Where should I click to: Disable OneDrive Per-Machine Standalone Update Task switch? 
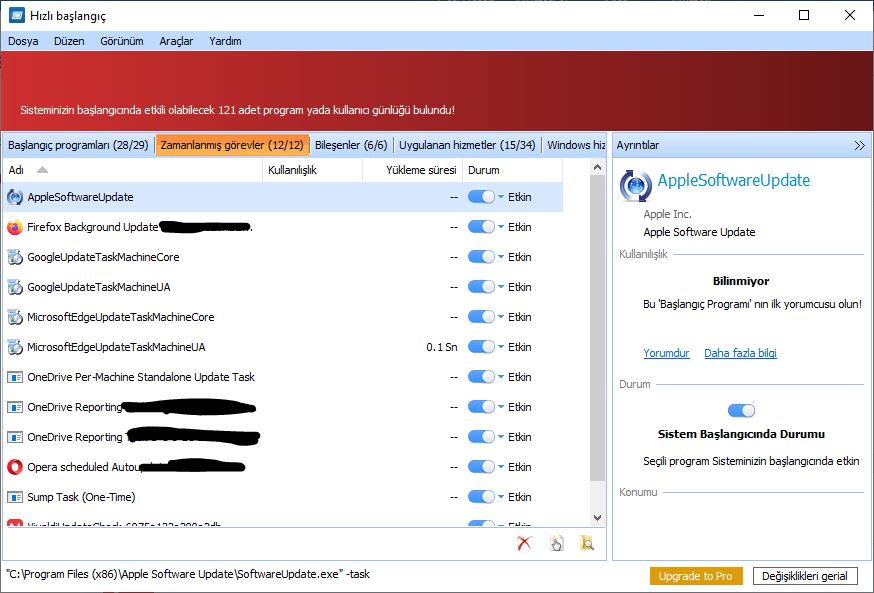tap(481, 377)
